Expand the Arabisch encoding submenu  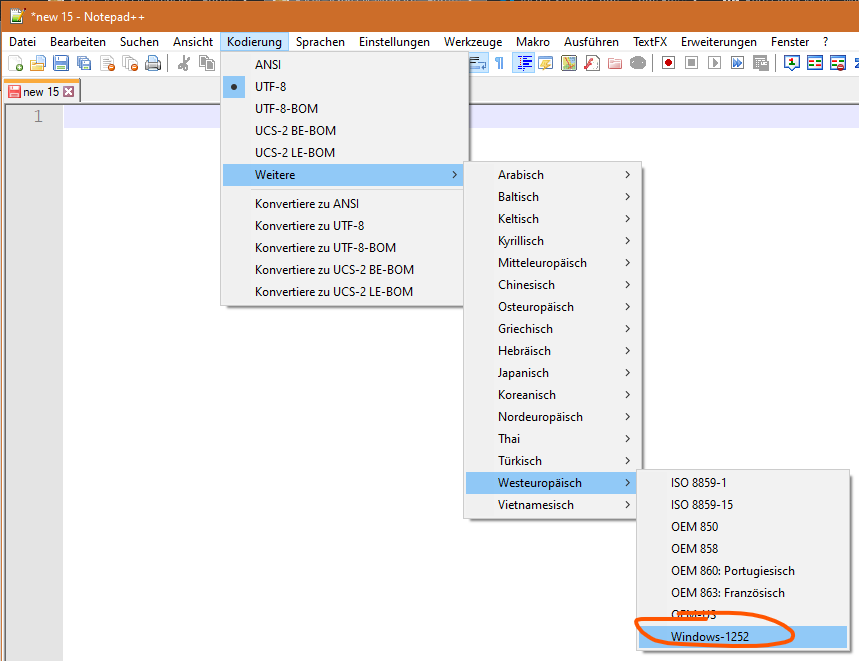coord(552,175)
